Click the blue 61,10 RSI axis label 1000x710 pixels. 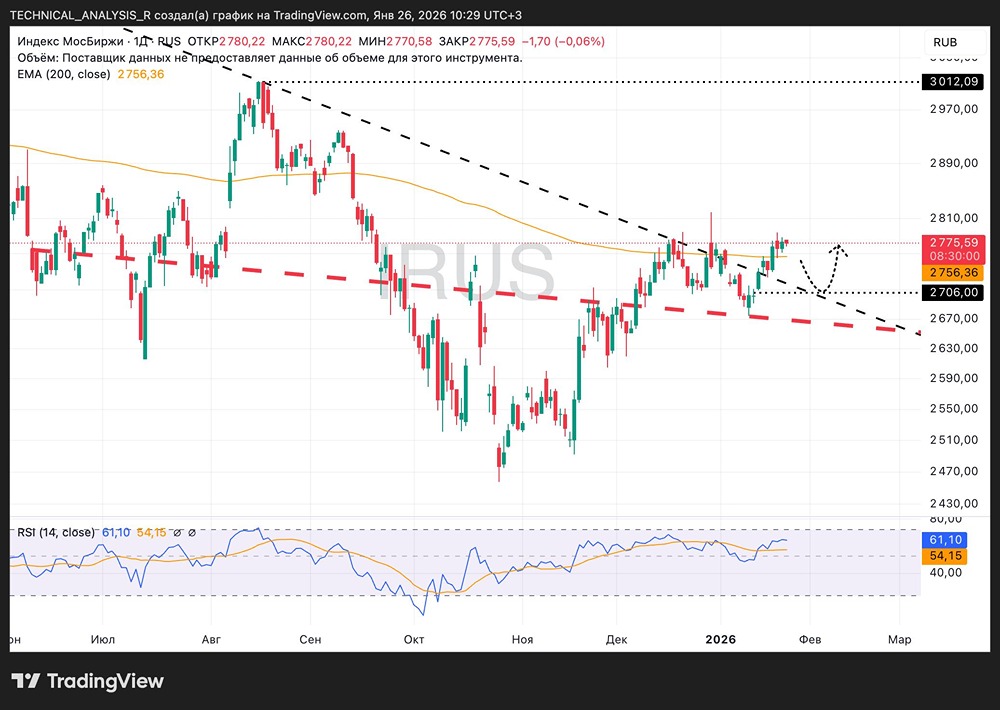945,540
